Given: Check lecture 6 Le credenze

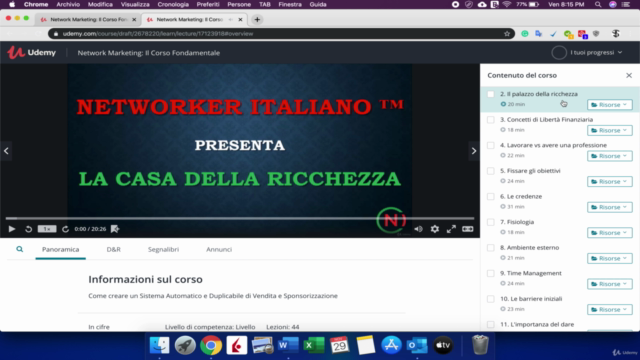Looking at the screenshot, I should click(491, 196).
